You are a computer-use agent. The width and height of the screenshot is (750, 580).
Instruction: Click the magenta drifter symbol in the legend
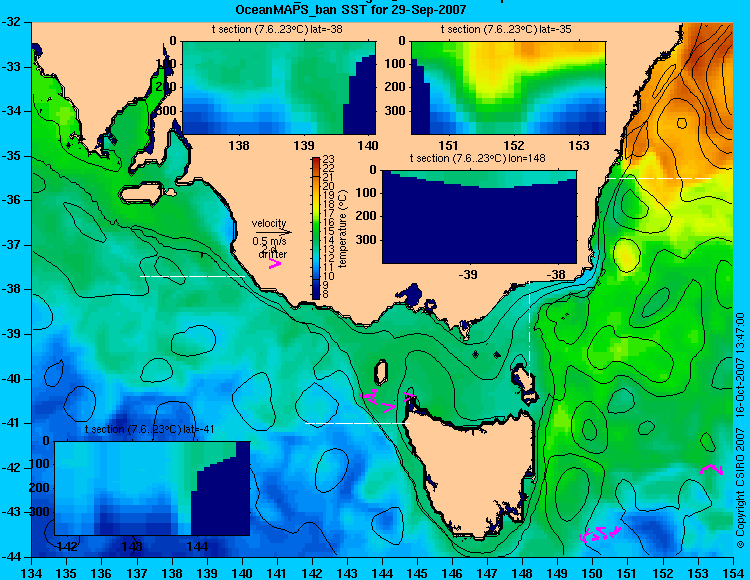point(275,263)
